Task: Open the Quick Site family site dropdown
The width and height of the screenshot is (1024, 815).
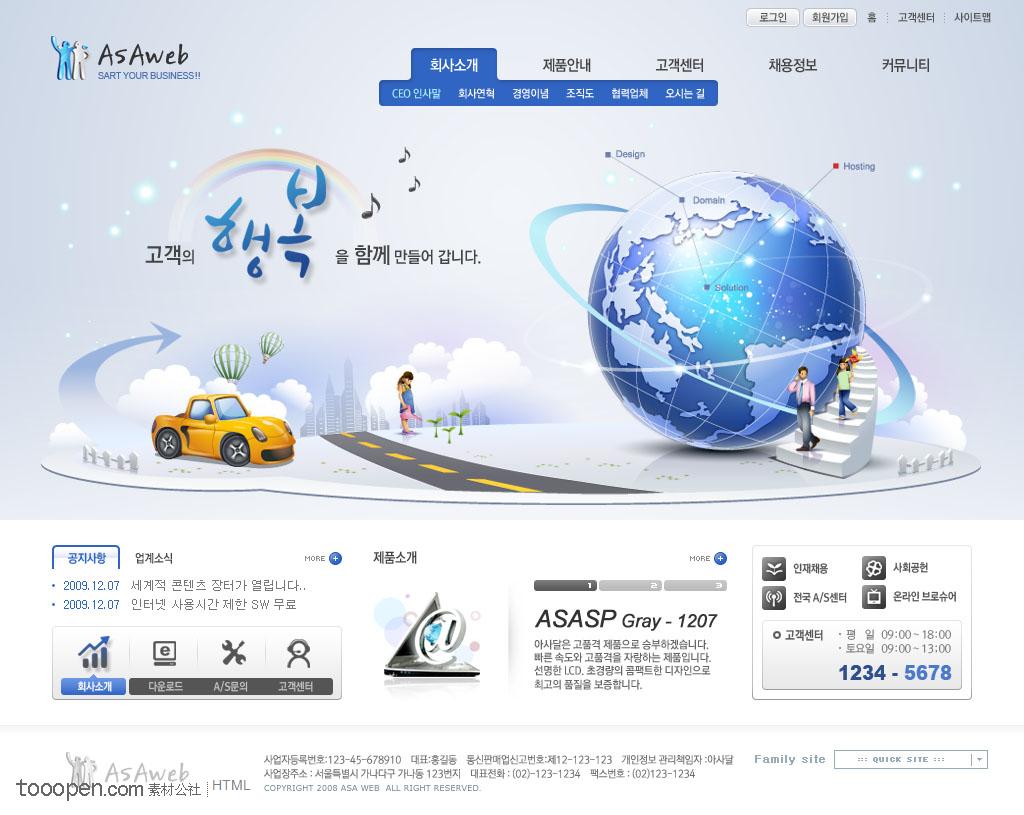Action: (910, 759)
